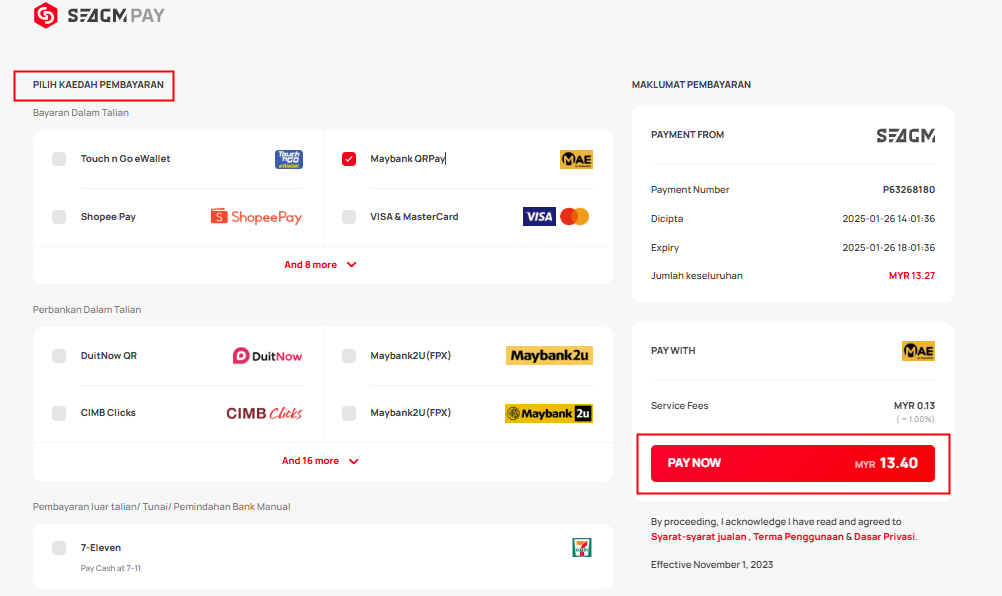The width and height of the screenshot is (1002, 596).
Task: Click the DuitNow QR label
Action: coord(109,356)
